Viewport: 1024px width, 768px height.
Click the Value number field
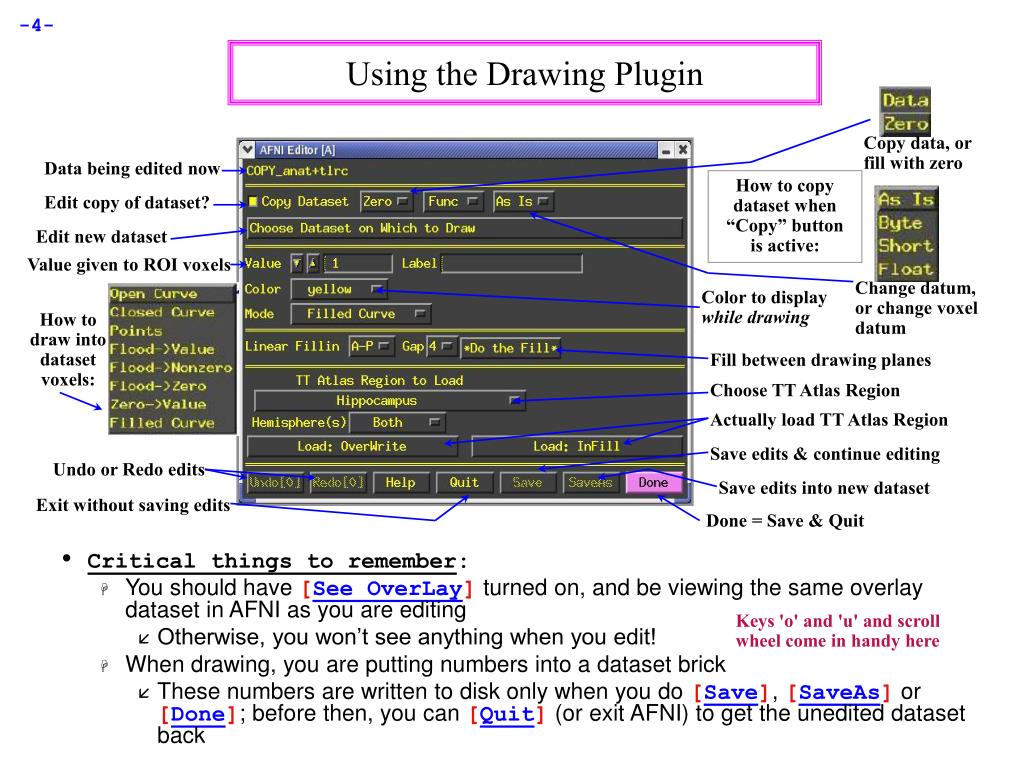(358, 264)
